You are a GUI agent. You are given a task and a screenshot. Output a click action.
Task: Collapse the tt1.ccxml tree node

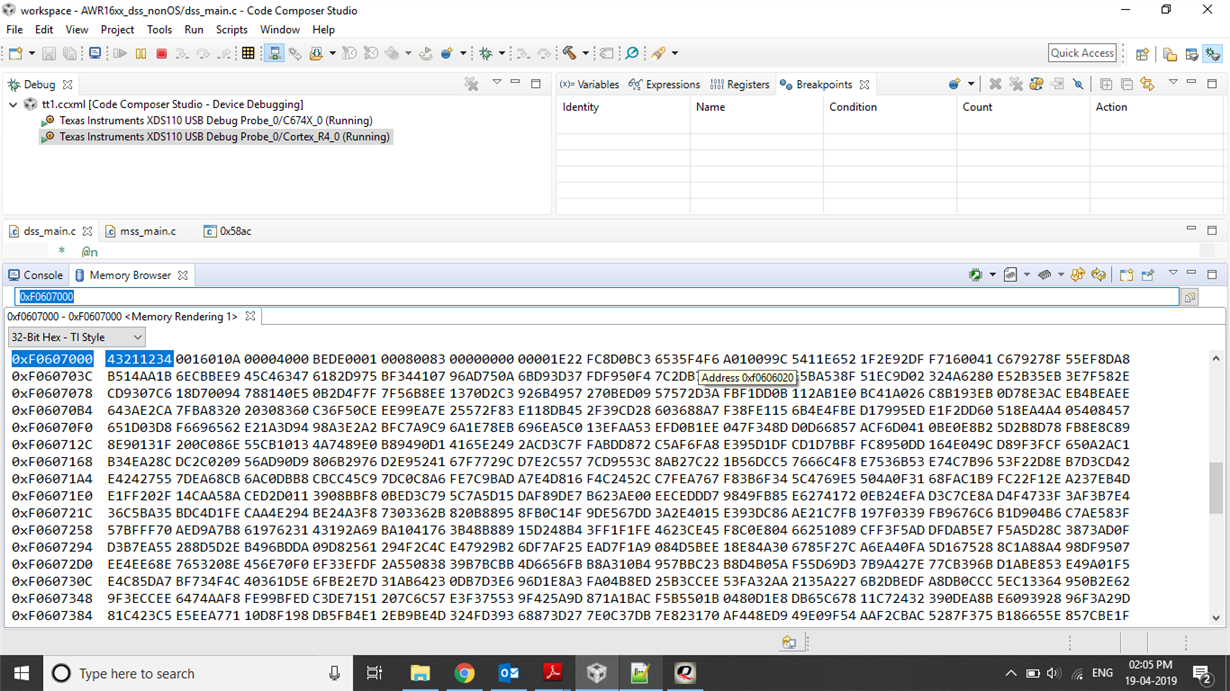click(x=13, y=104)
